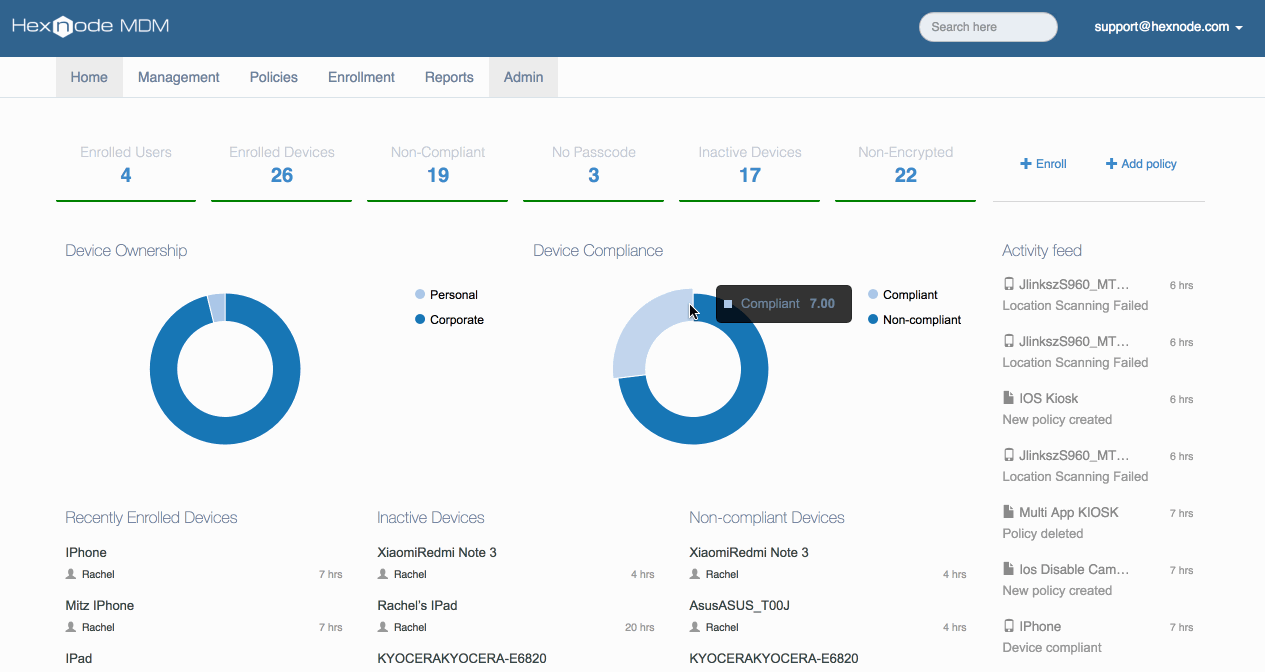Open IPhone in Recently Enrolled Devices
Screen dimensions: 1265x672
coord(86,552)
